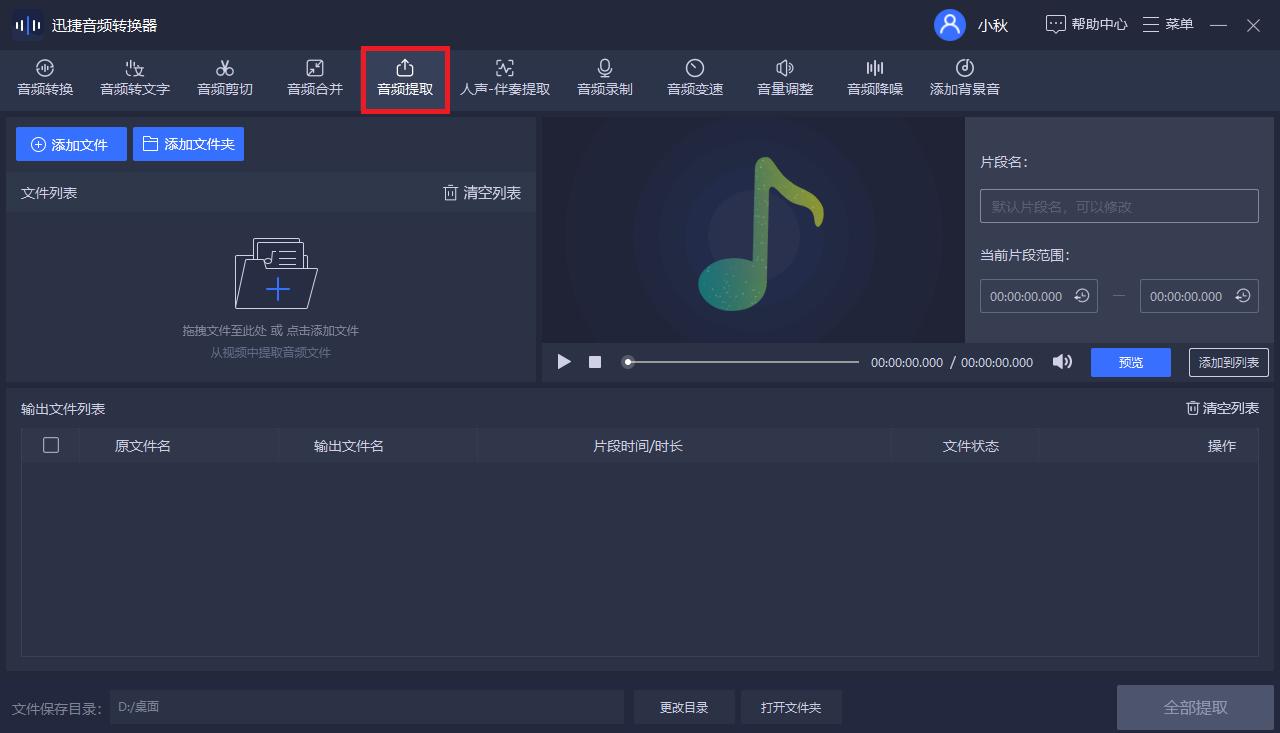Select the 音频转换 tool
Viewport: 1280px width, 733px height.
[x=44, y=79]
